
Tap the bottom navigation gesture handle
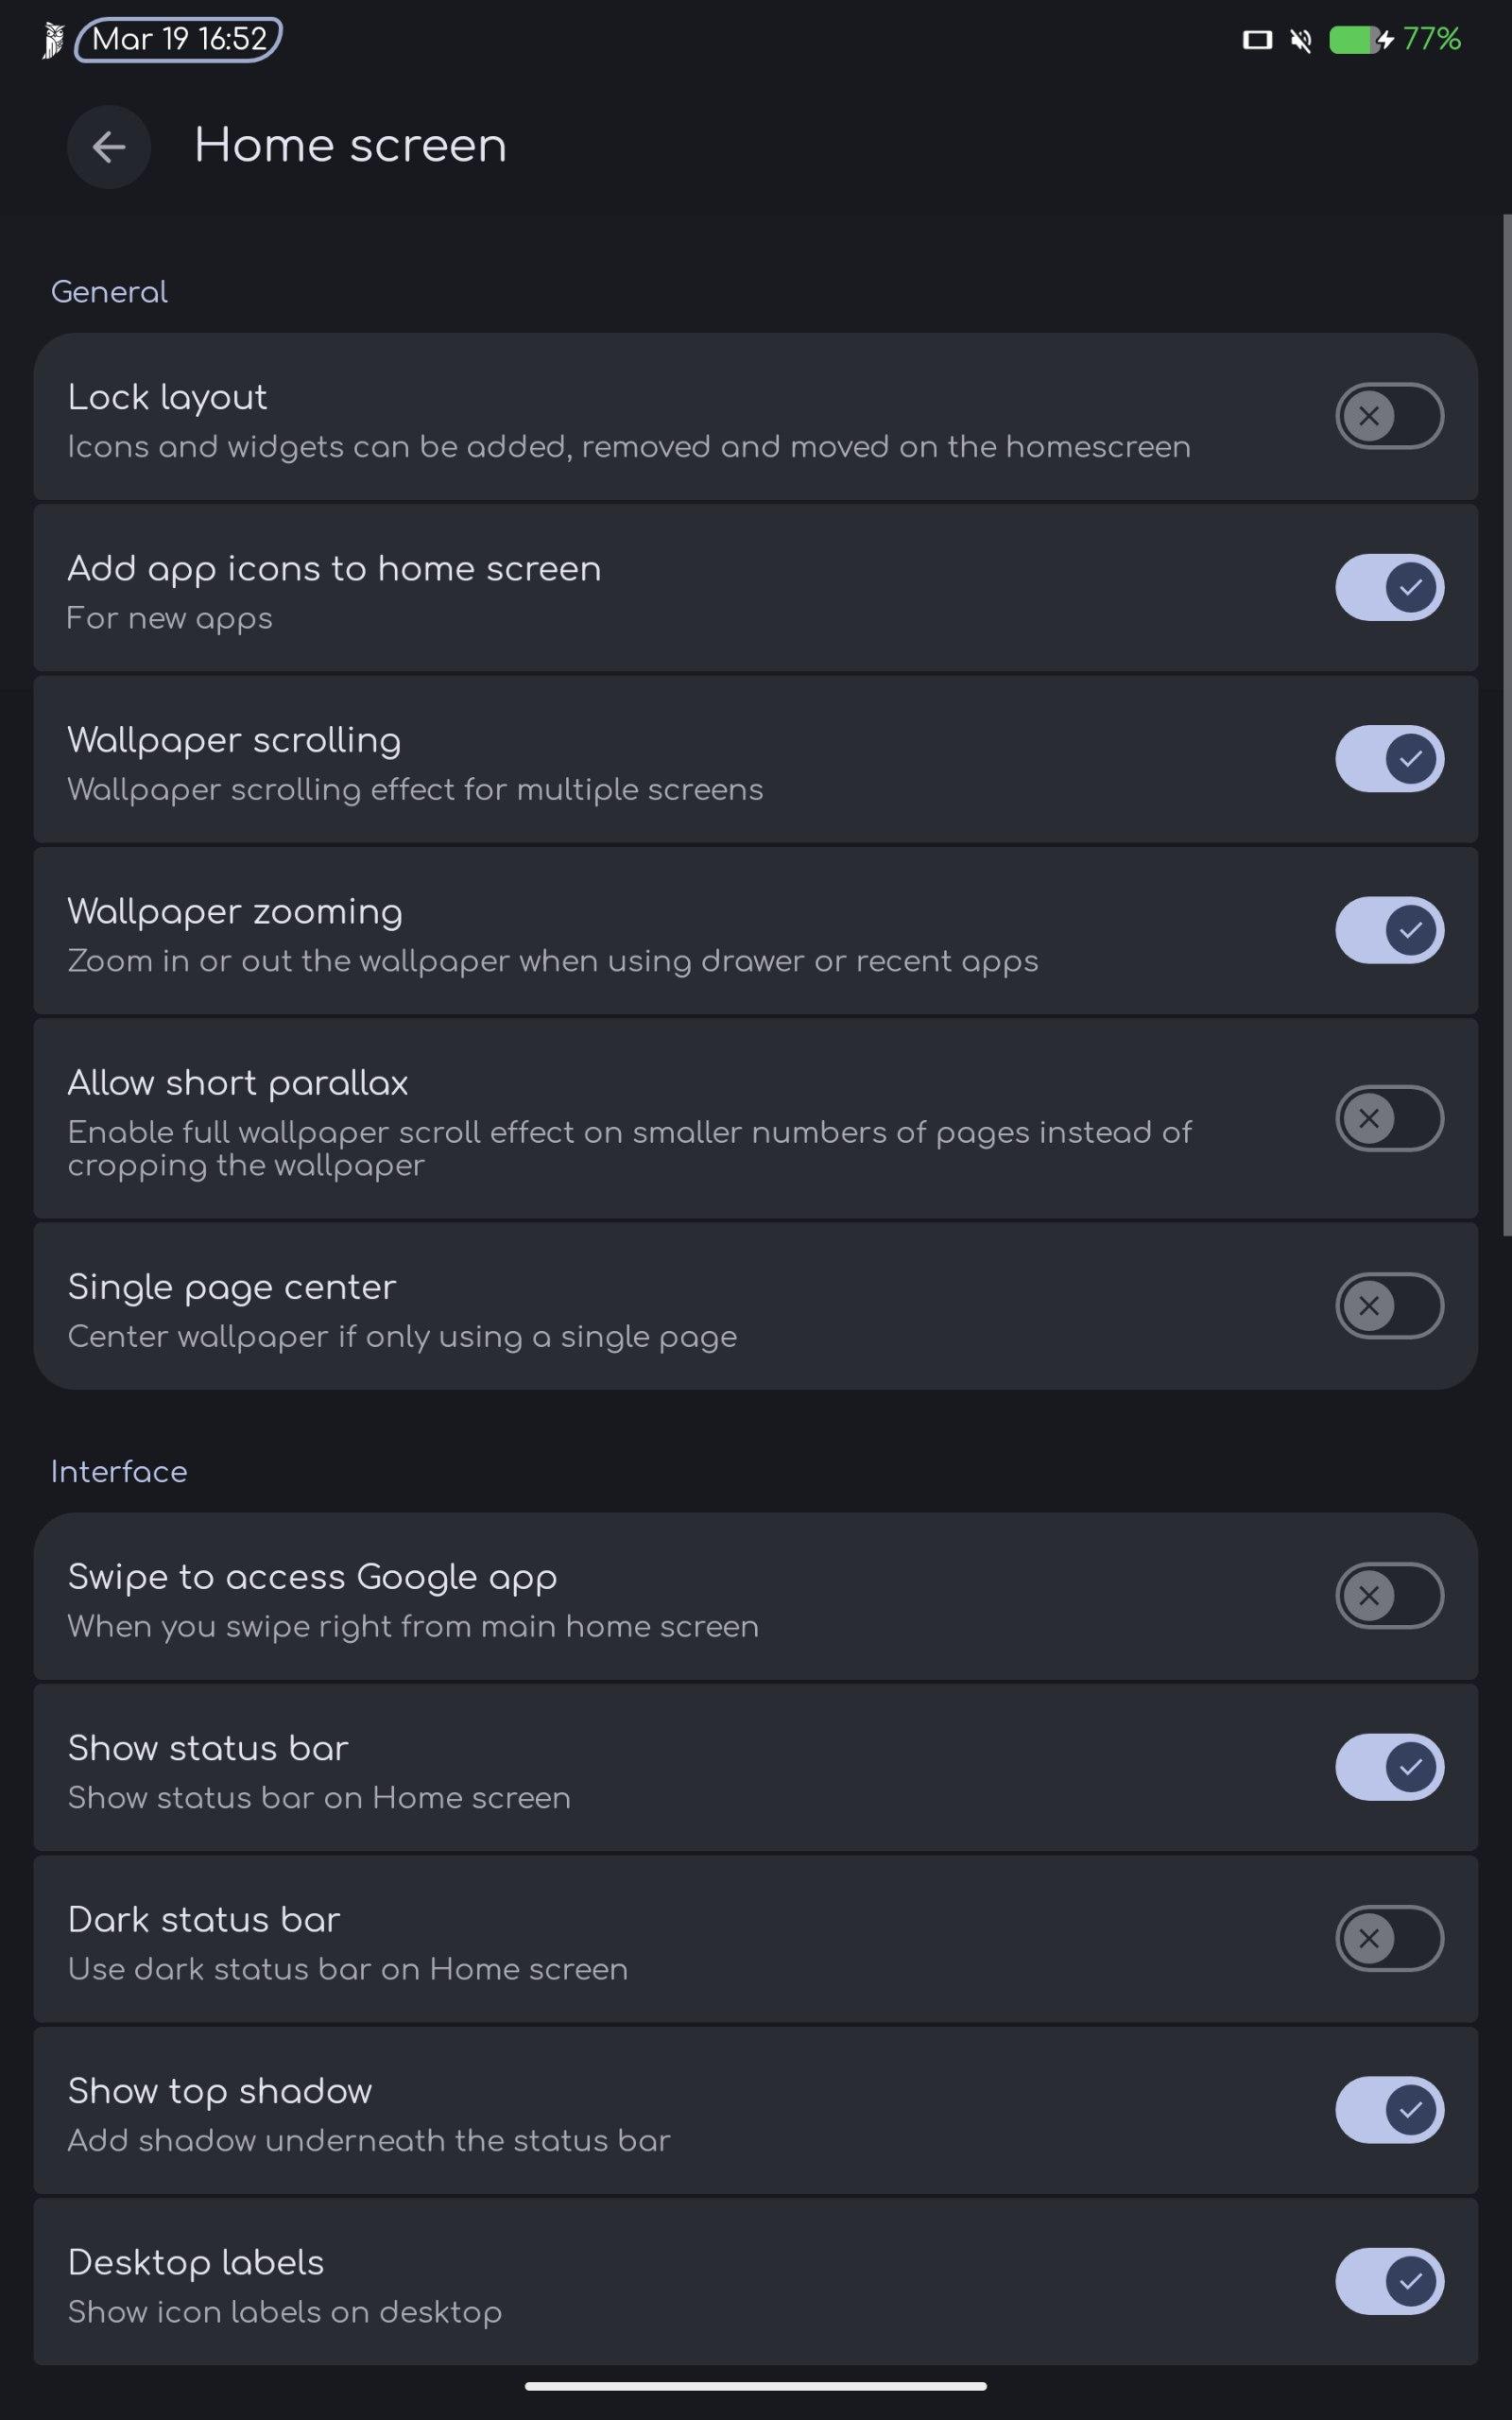tap(756, 2386)
